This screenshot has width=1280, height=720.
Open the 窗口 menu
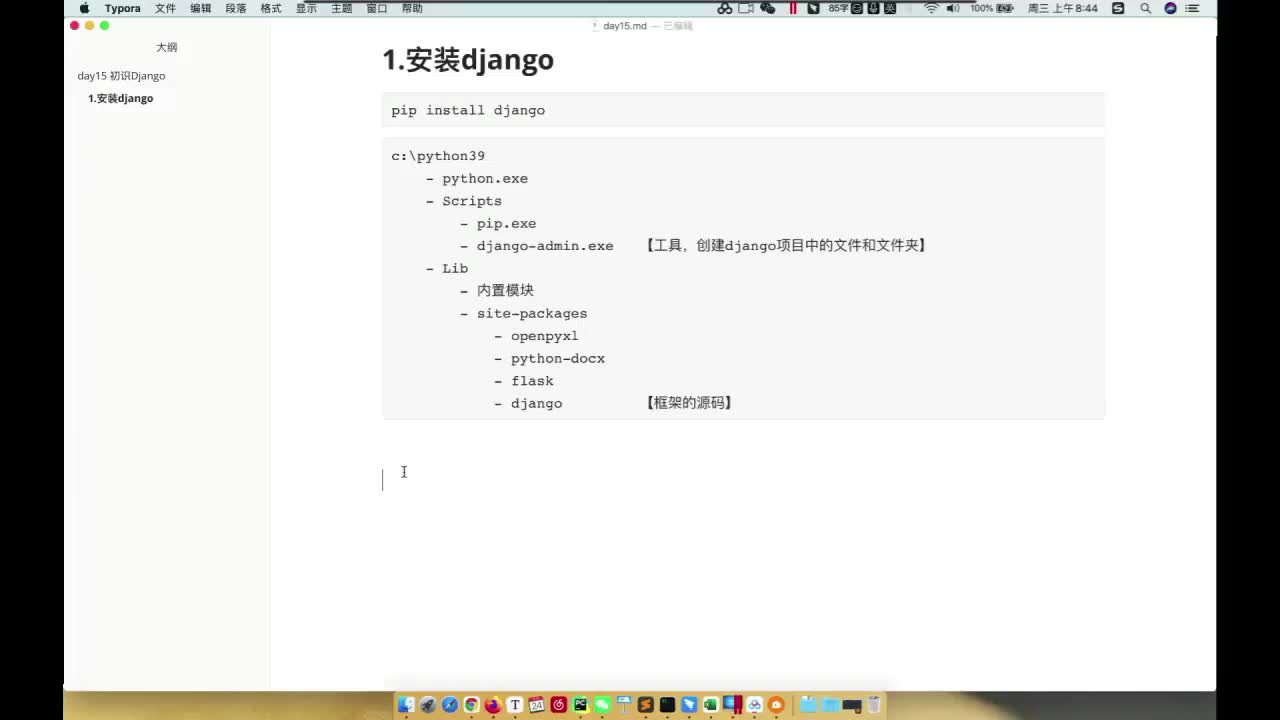tap(377, 8)
